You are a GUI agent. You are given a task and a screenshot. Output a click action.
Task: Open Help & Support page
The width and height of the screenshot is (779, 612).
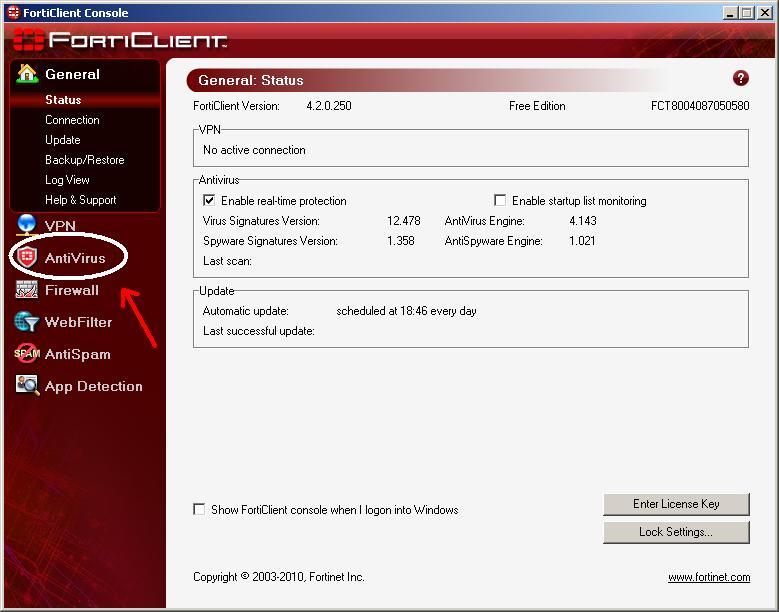pyautogui.click(x=80, y=200)
